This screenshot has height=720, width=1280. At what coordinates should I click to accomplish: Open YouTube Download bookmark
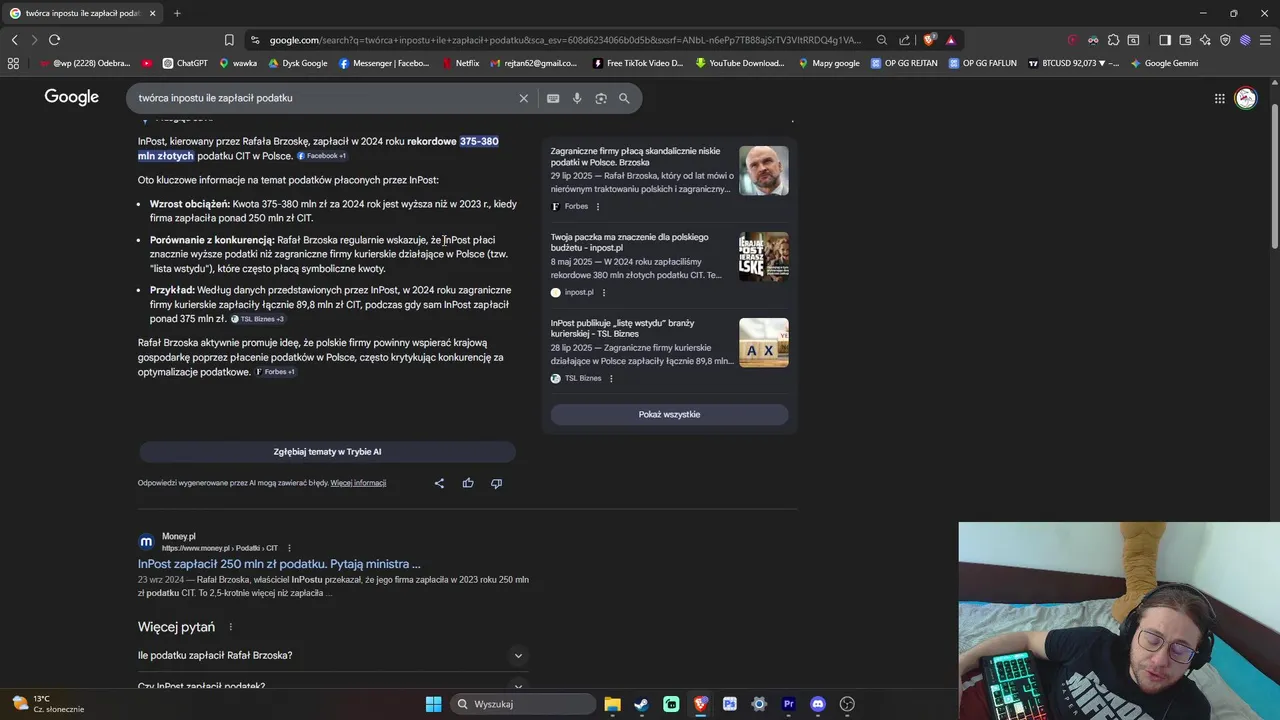(x=740, y=63)
